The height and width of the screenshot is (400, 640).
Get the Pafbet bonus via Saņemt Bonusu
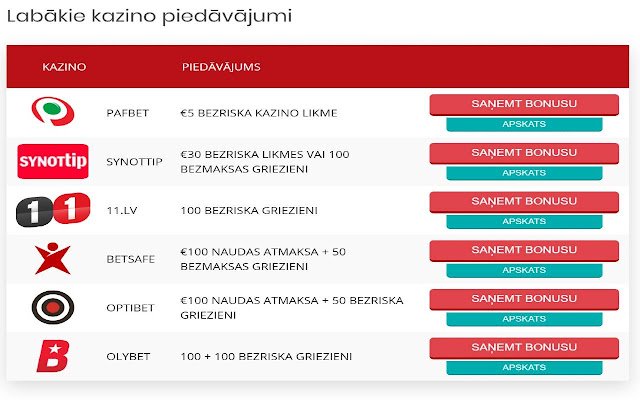(524, 104)
